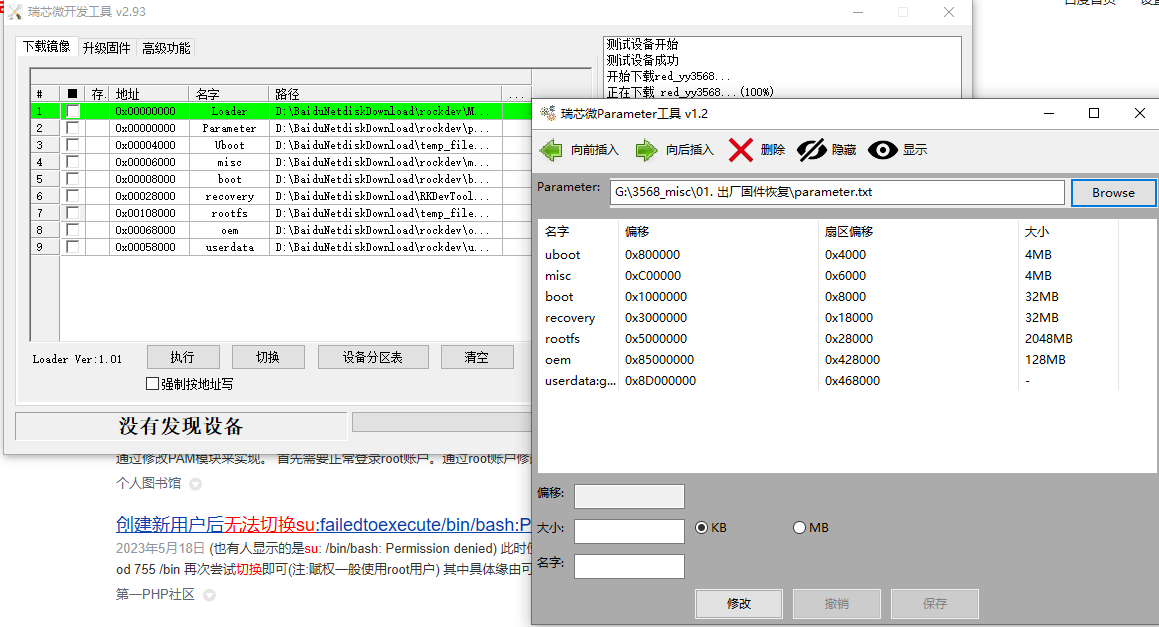
Task: Tick the checkbox in Loader row
Action: 72,111
